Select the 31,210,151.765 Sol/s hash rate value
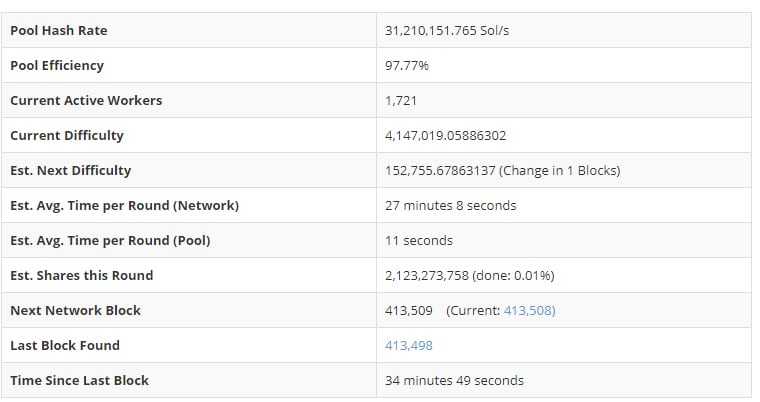This screenshot has height=402, width=760. coord(448,30)
